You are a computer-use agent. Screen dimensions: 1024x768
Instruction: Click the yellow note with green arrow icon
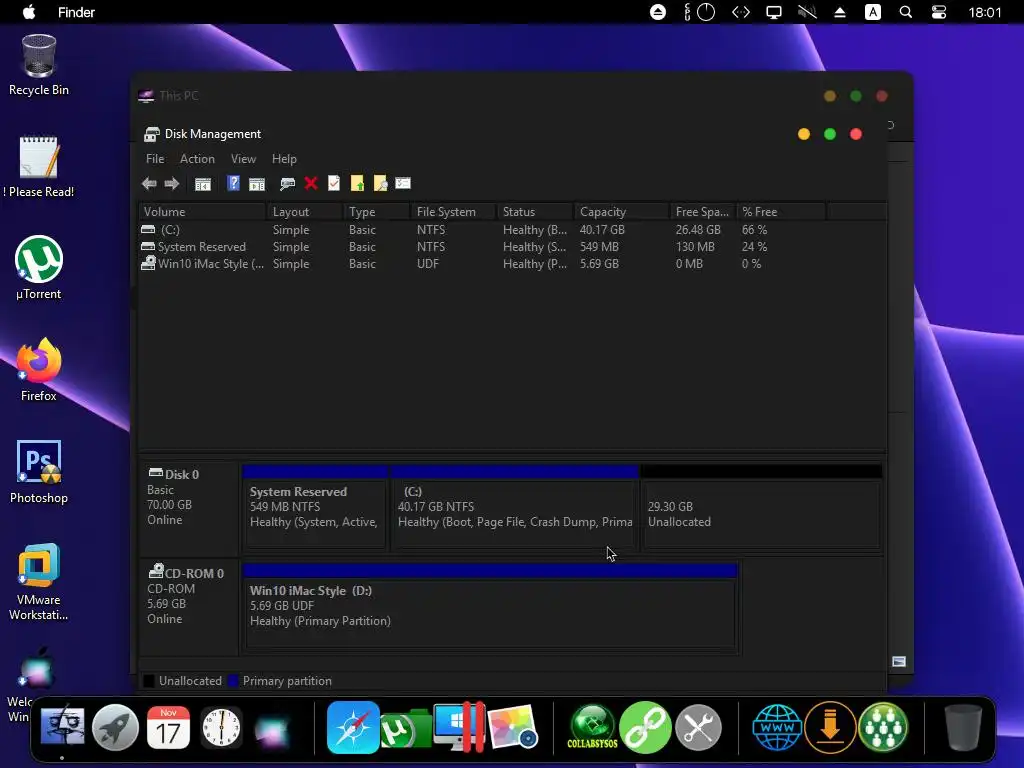[357, 184]
